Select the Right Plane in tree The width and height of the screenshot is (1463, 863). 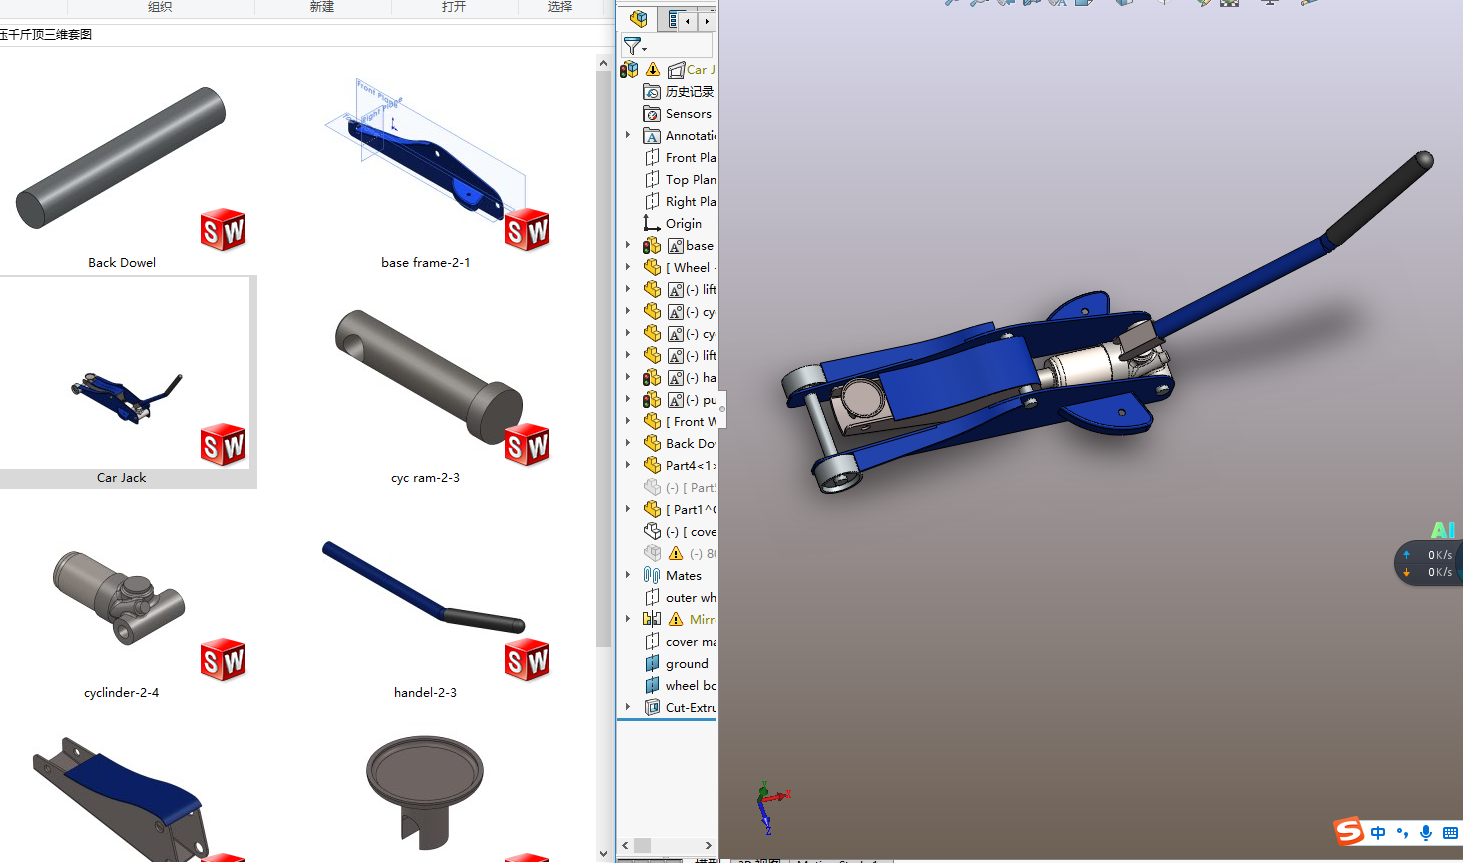coord(680,202)
